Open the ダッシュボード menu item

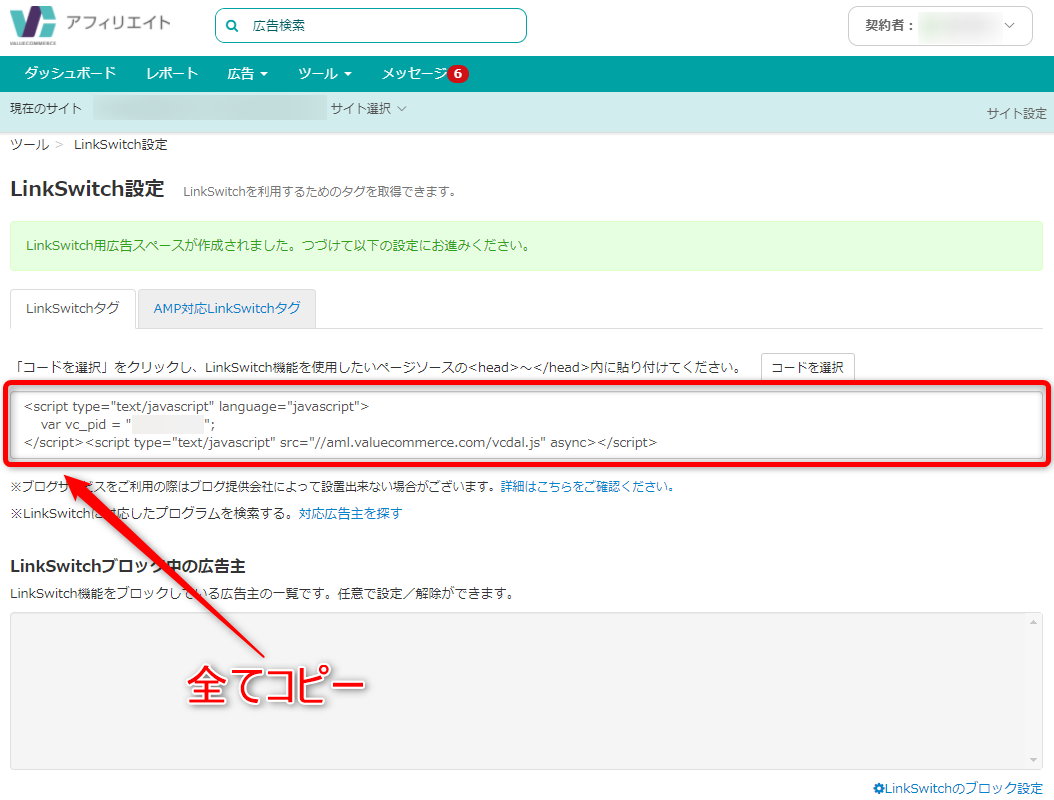(x=70, y=73)
